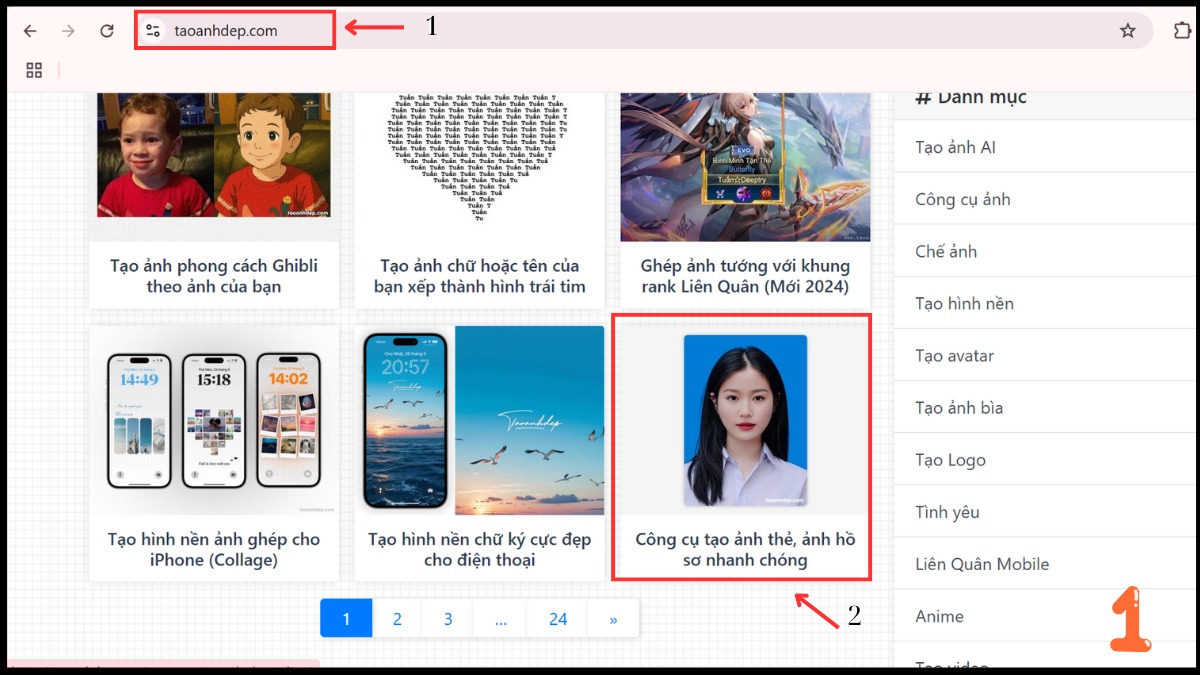Open the "Chế ảnh" category link

click(944, 251)
